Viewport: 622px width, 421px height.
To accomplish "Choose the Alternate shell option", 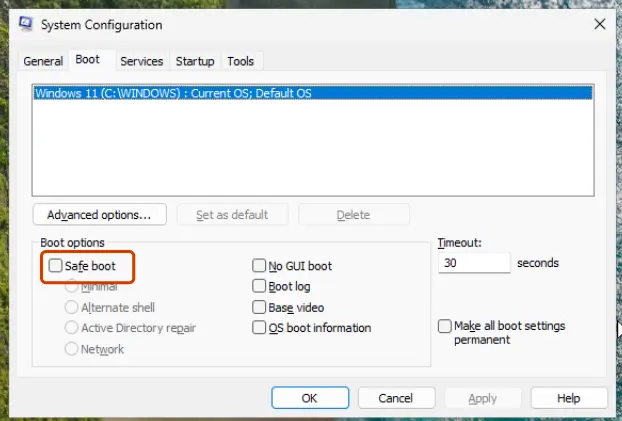I will [71, 307].
